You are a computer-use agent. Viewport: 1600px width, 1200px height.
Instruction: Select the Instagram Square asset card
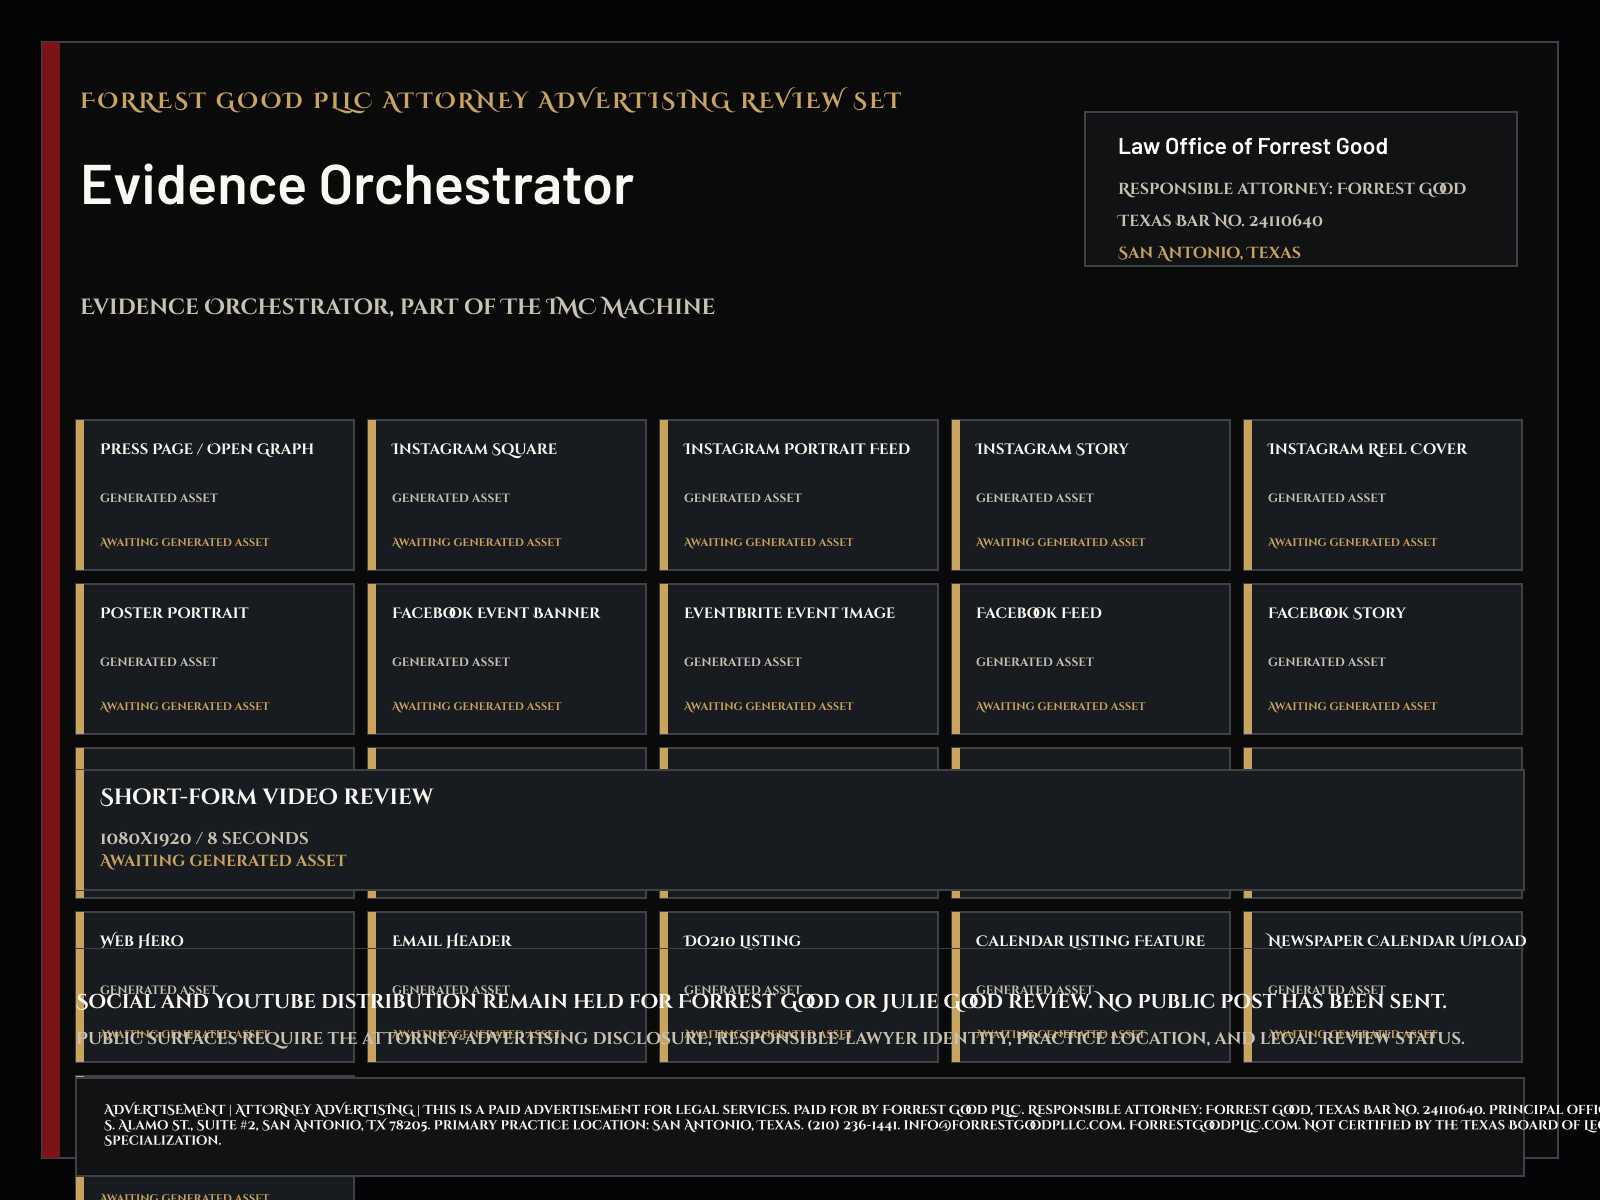pos(507,495)
